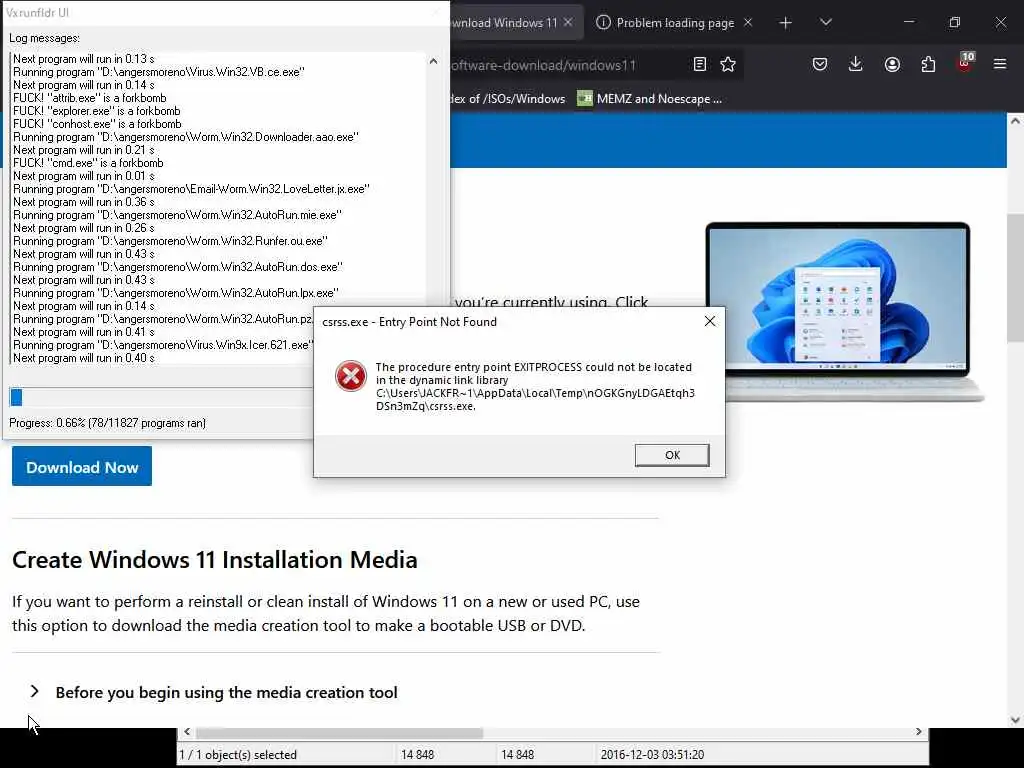Open Firefox reader view icon
Viewport: 1024px width, 768px height.
pos(699,64)
